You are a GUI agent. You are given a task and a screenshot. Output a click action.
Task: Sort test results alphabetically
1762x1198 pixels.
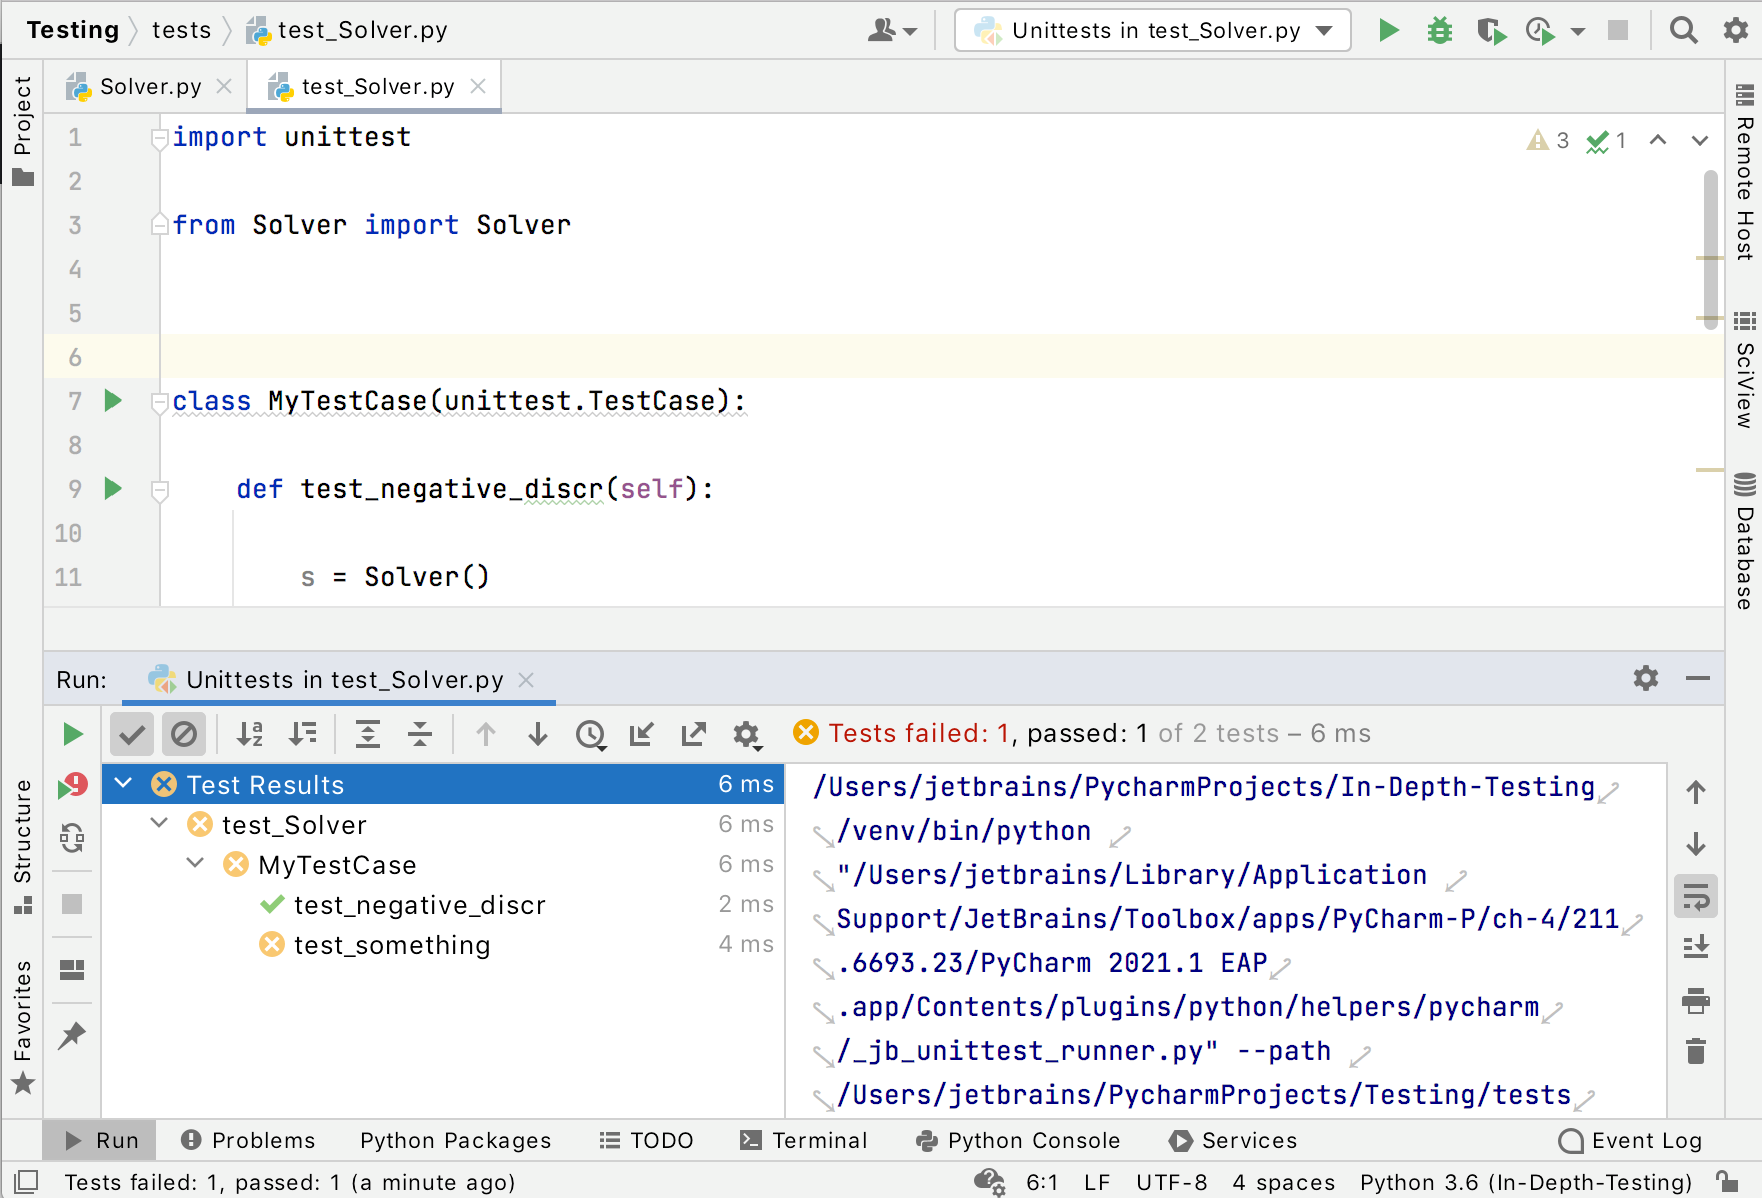250,733
